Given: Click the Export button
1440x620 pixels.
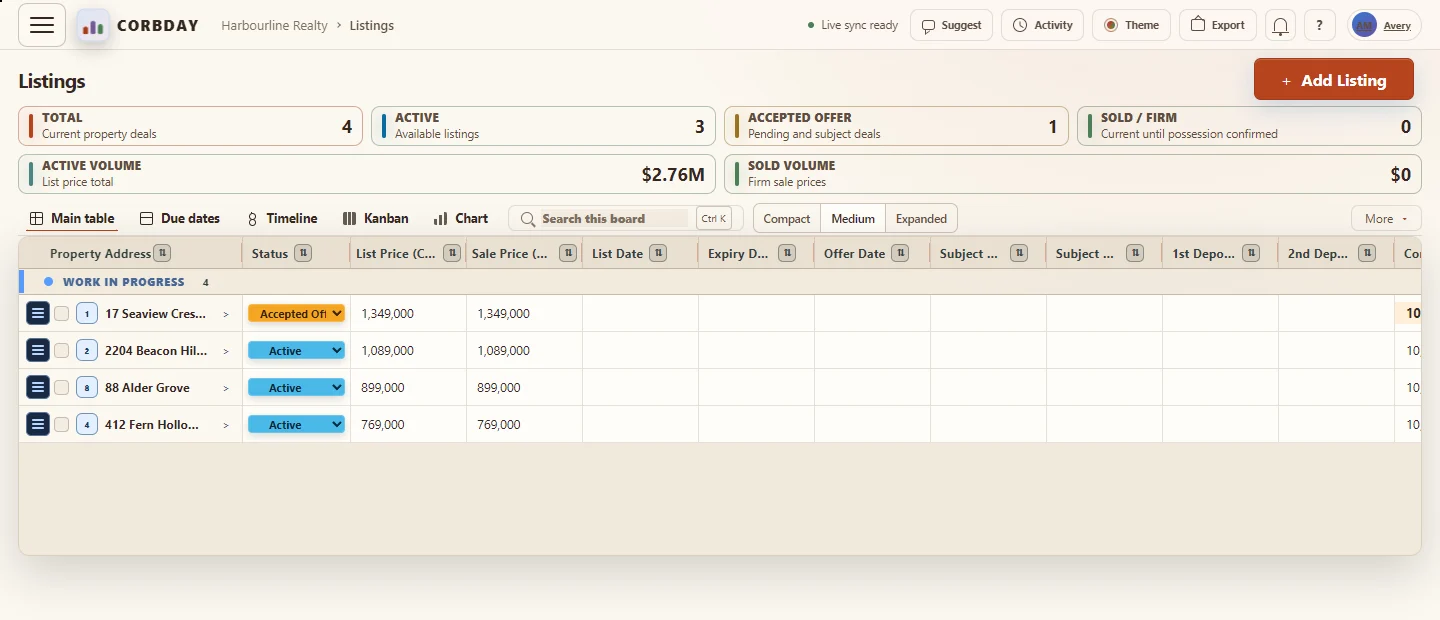Looking at the screenshot, I should click(1218, 25).
